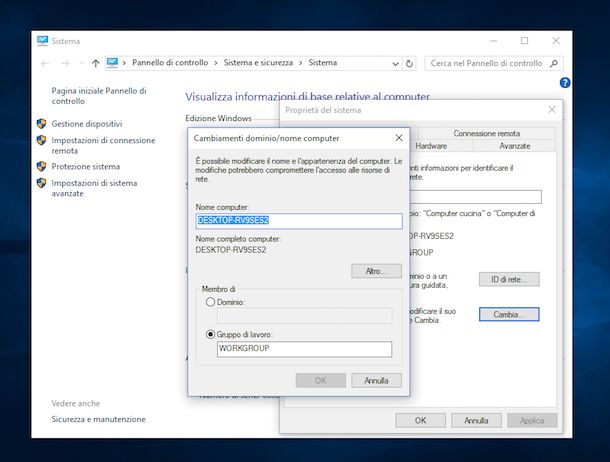Click the Altro... button
The image size is (610, 462).
click(376, 271)
